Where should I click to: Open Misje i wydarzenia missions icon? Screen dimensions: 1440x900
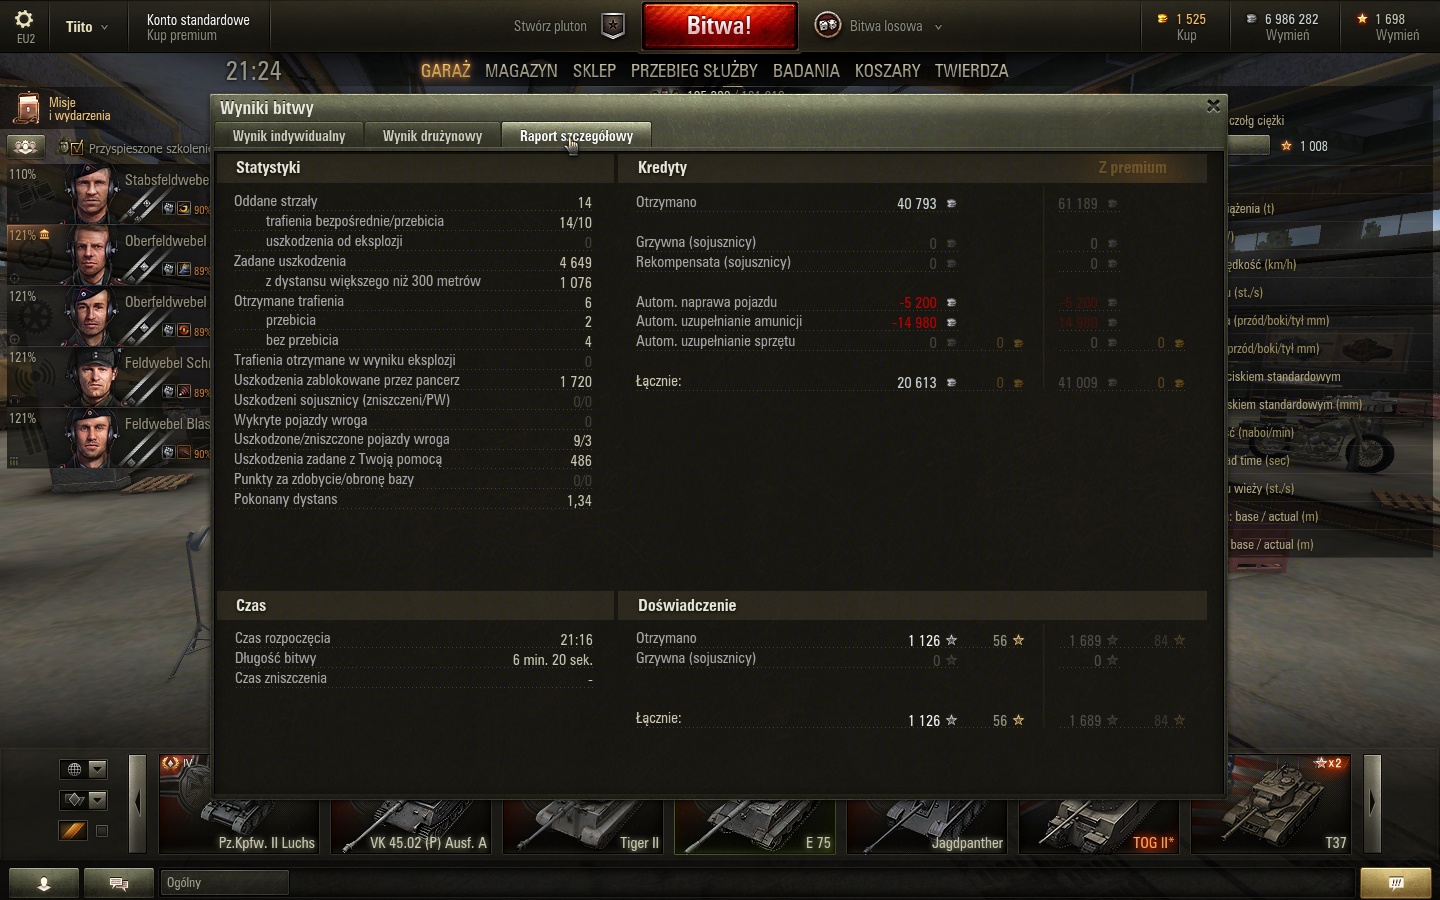(x=26, y=109)
